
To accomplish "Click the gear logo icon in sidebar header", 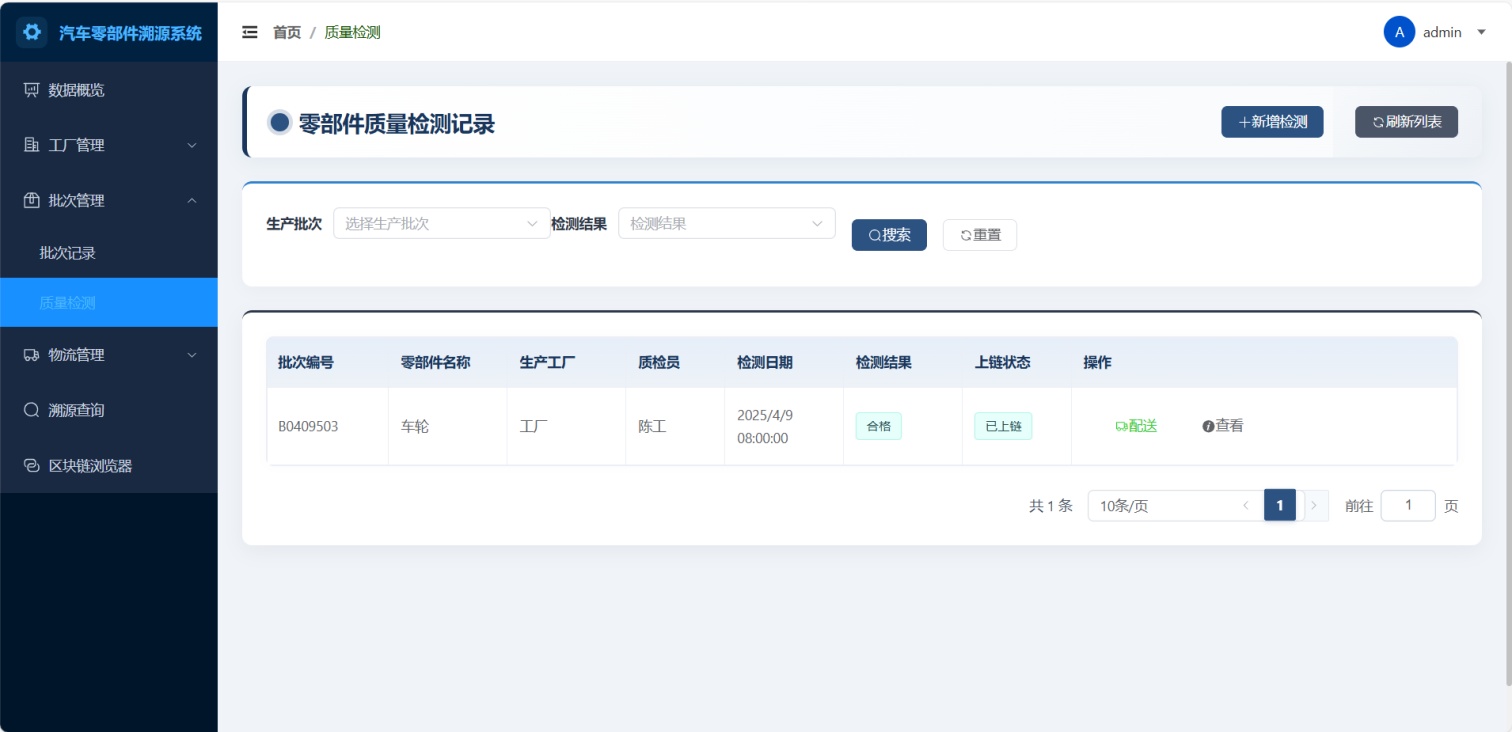I will click(x=32, y=32).
